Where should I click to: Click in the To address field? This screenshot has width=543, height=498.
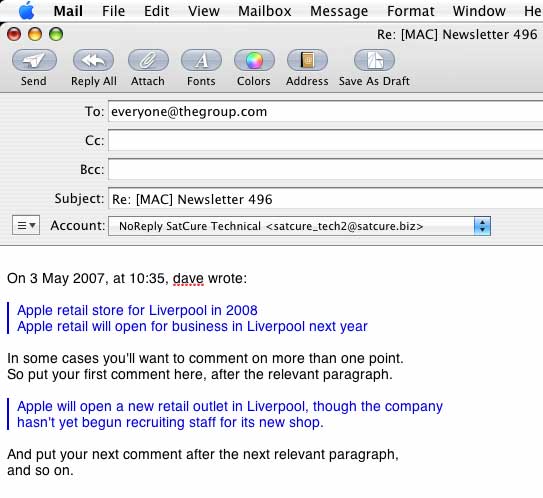pyautogui.click(x=326, y=112)
